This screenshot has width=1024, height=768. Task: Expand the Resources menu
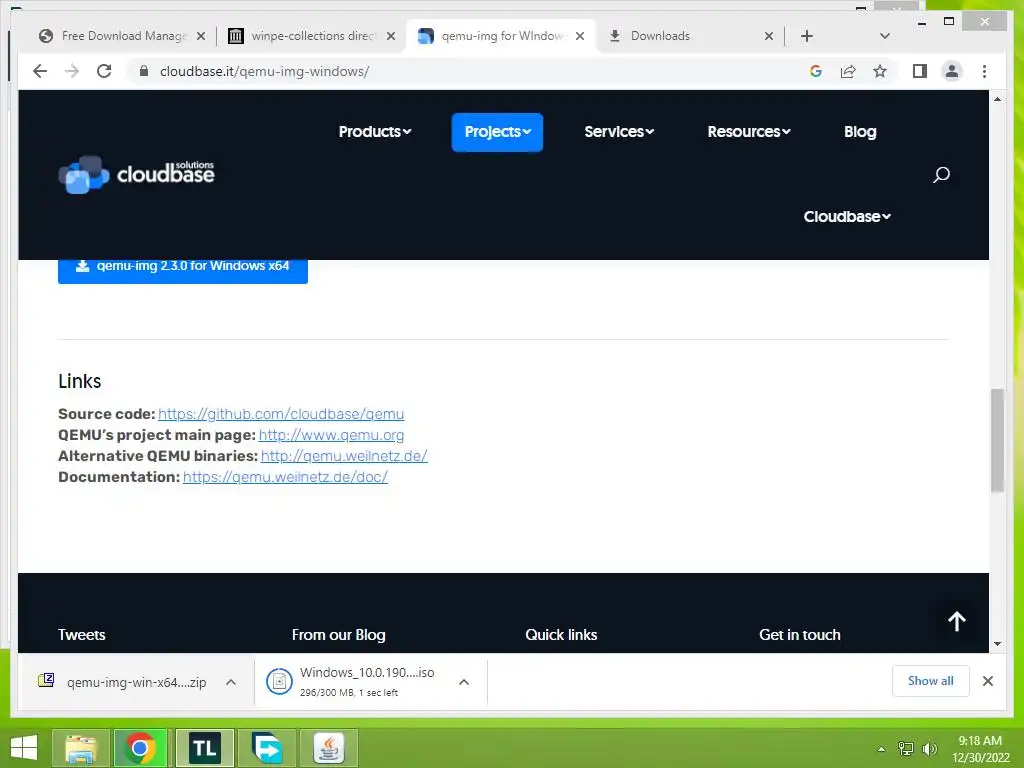pos(749,132)
